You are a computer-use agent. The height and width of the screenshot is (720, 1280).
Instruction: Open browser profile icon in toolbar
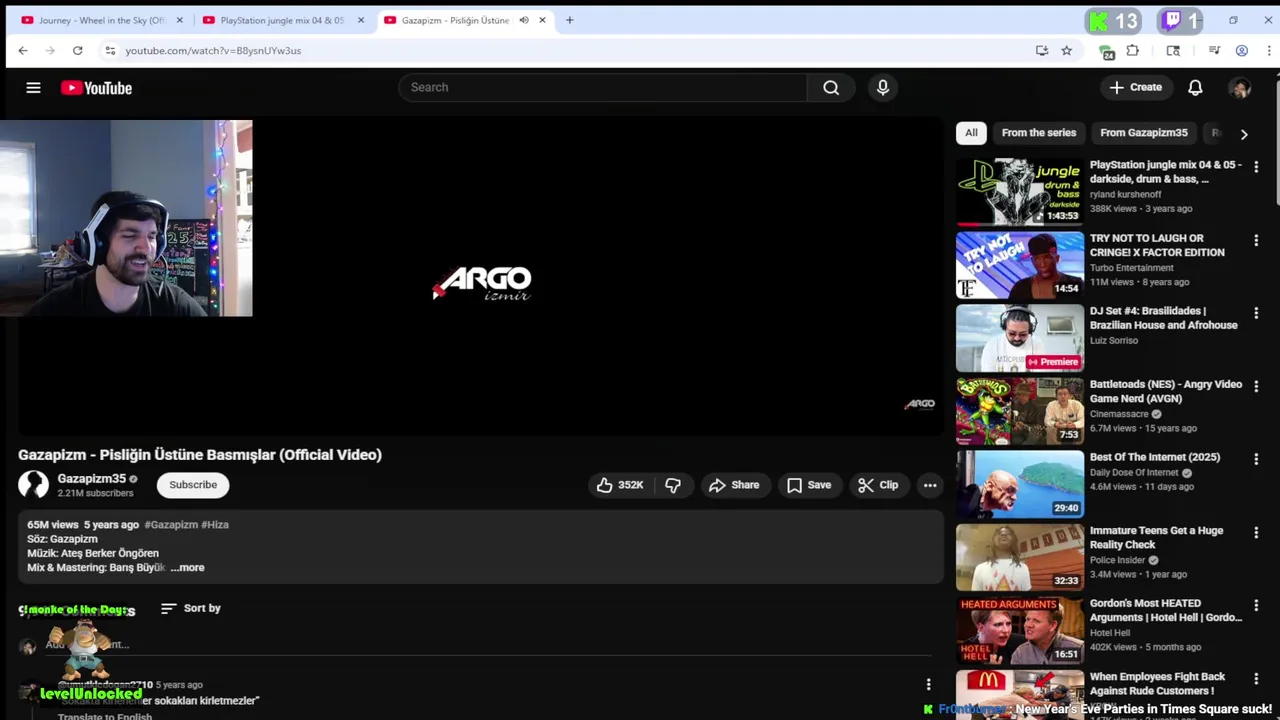(1242, 50)
